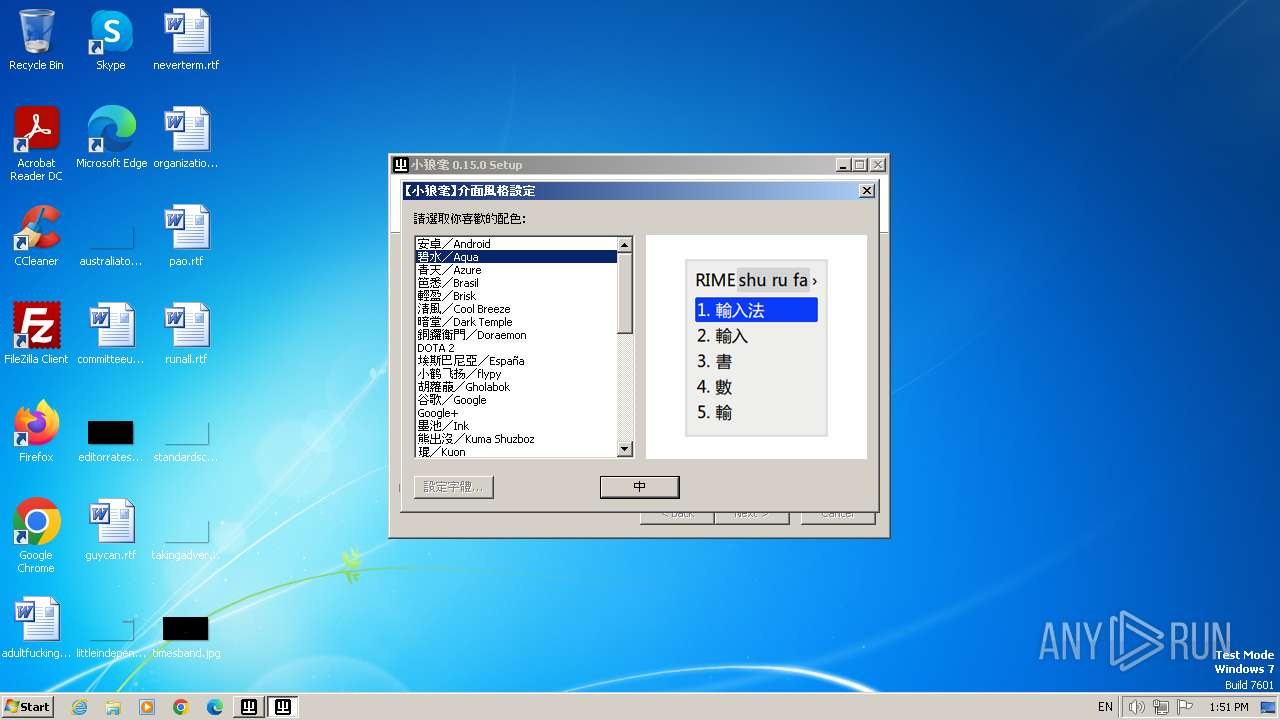Select the committeeu... document icon
This screenshot has width=1280, height=720.
pos(111,334)
